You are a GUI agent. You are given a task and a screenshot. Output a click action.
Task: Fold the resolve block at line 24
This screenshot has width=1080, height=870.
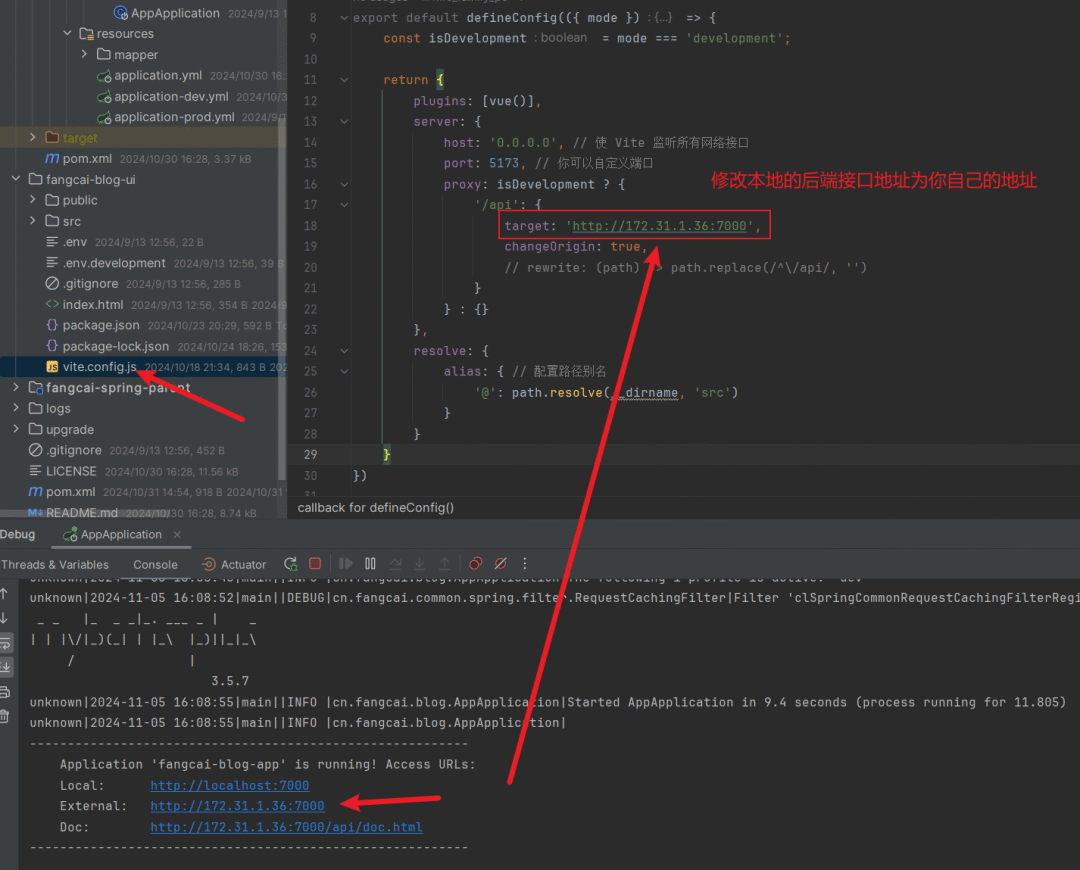[344, 351]
